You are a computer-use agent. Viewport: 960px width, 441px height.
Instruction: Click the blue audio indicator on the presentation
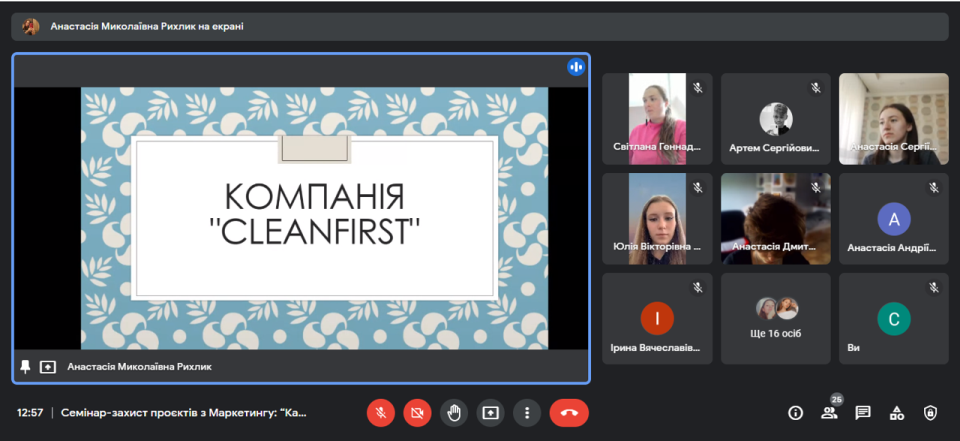coord(575,67)
